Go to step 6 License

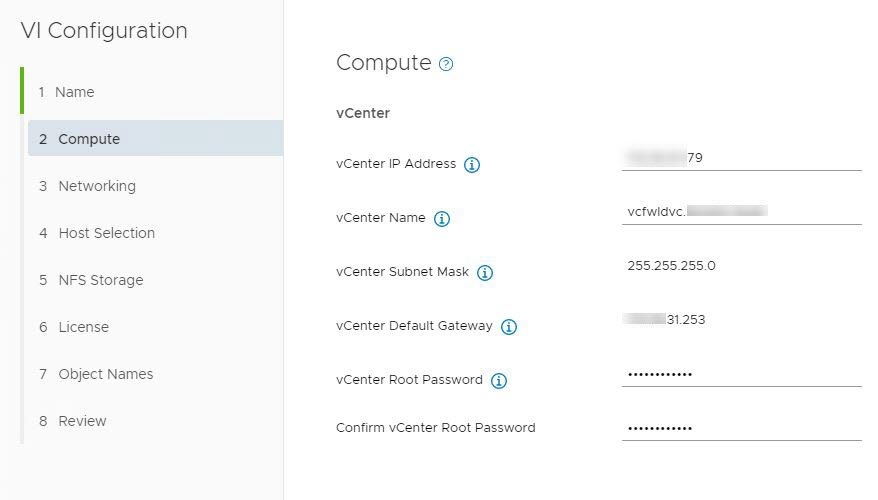pos(83,327)
